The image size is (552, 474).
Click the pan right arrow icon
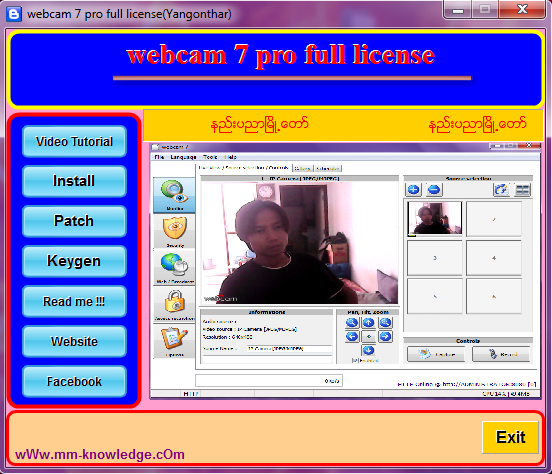point(385,336)
